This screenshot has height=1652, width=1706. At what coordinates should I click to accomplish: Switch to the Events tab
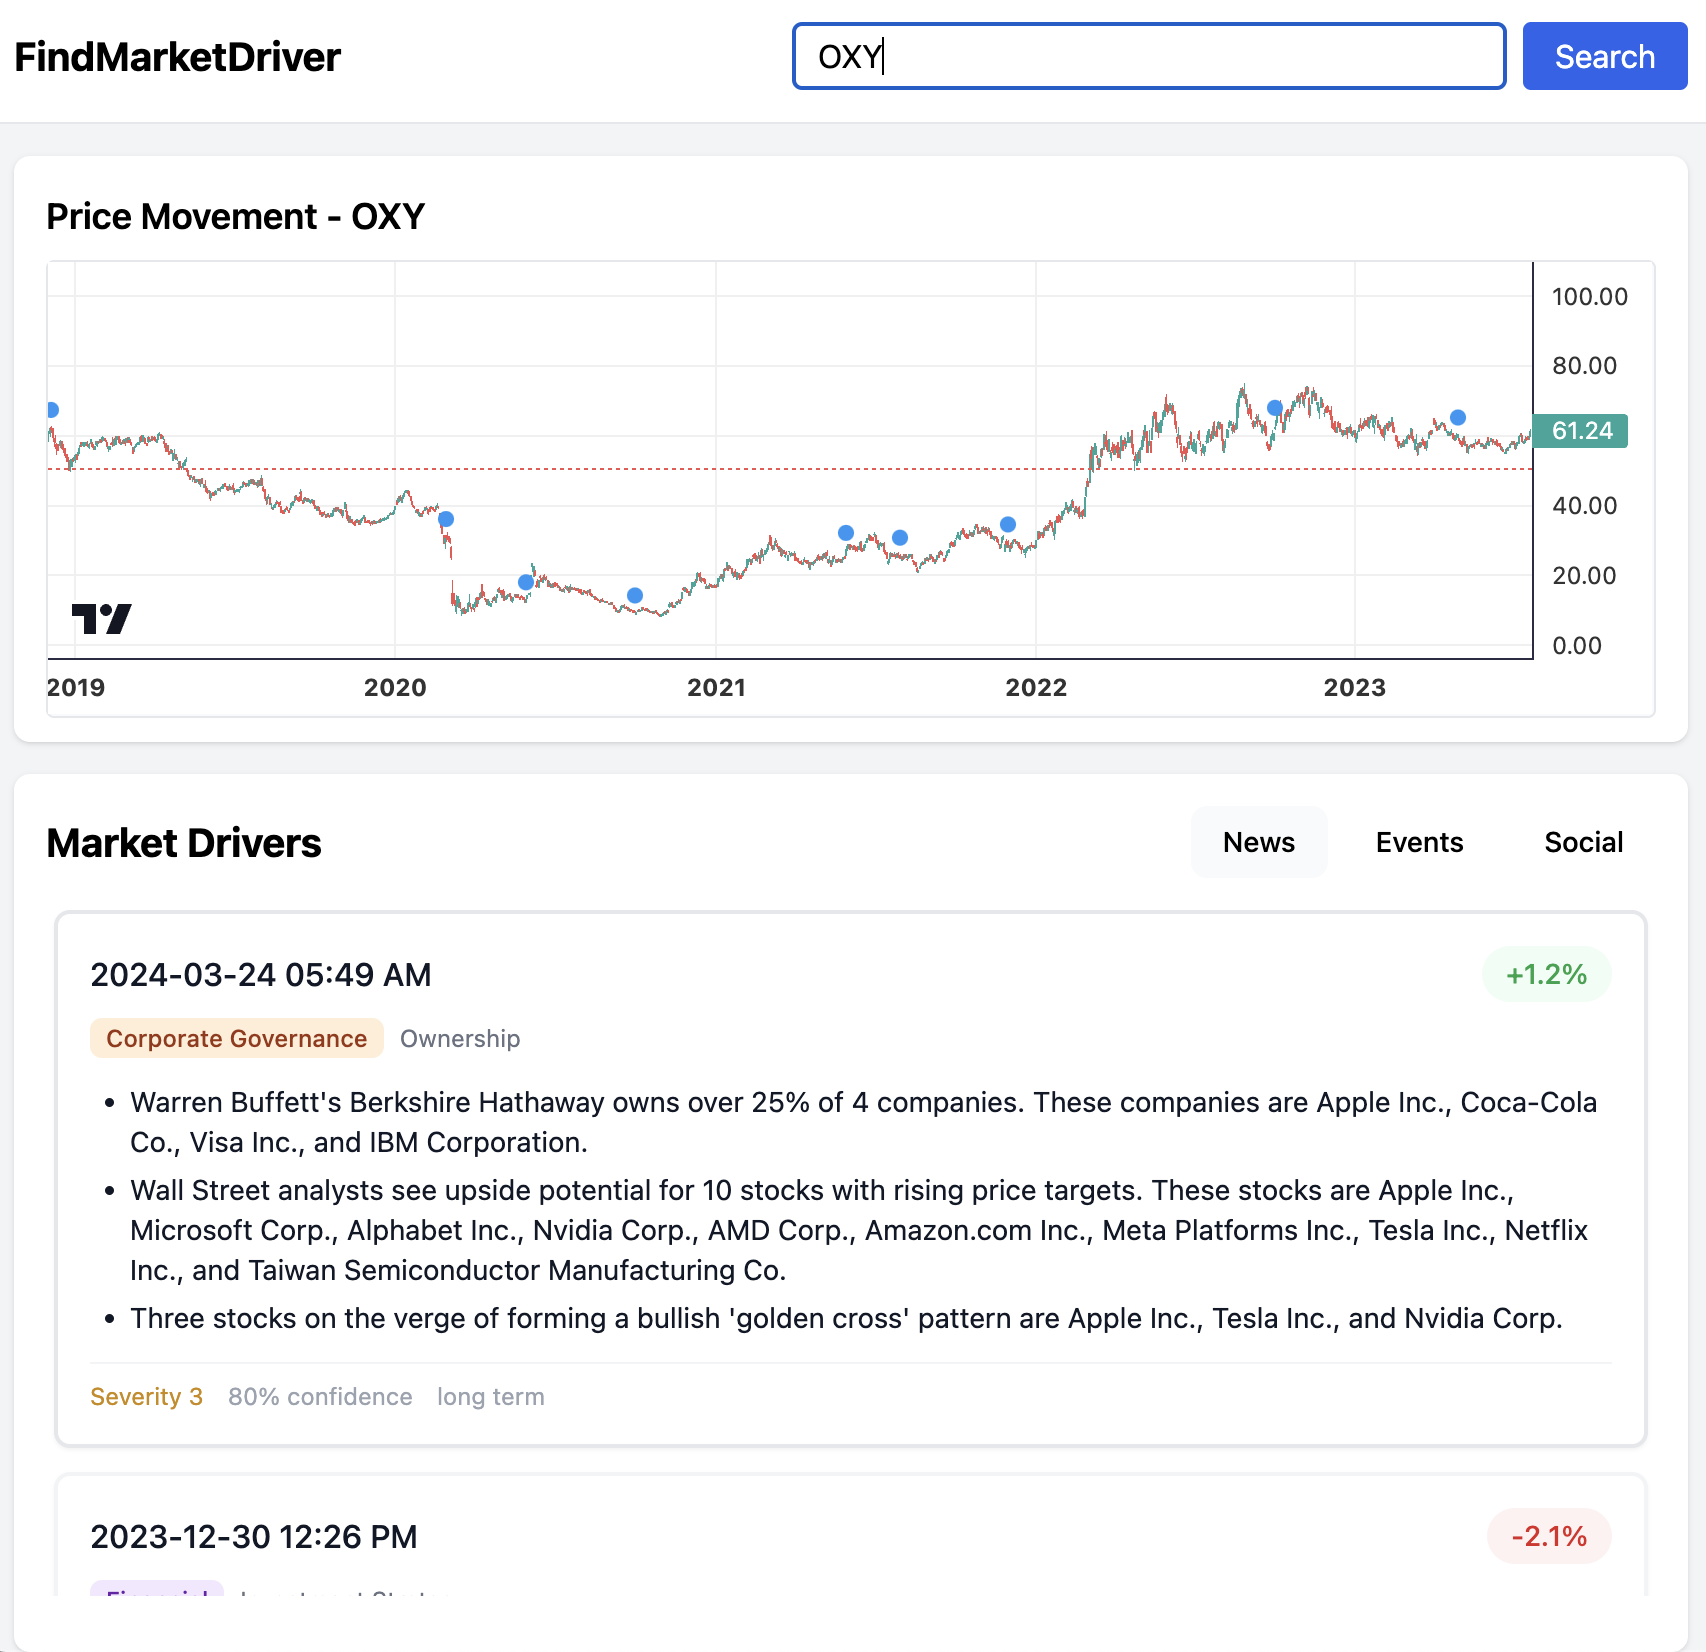tap(1418, 842)
